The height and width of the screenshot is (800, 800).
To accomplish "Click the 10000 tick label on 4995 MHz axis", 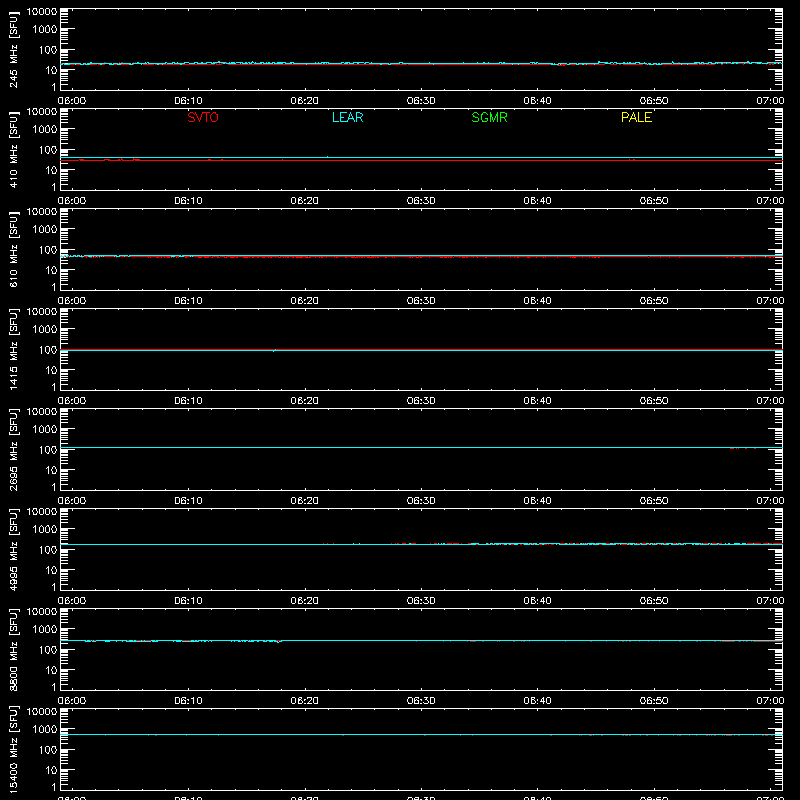I will coord(42,512).
